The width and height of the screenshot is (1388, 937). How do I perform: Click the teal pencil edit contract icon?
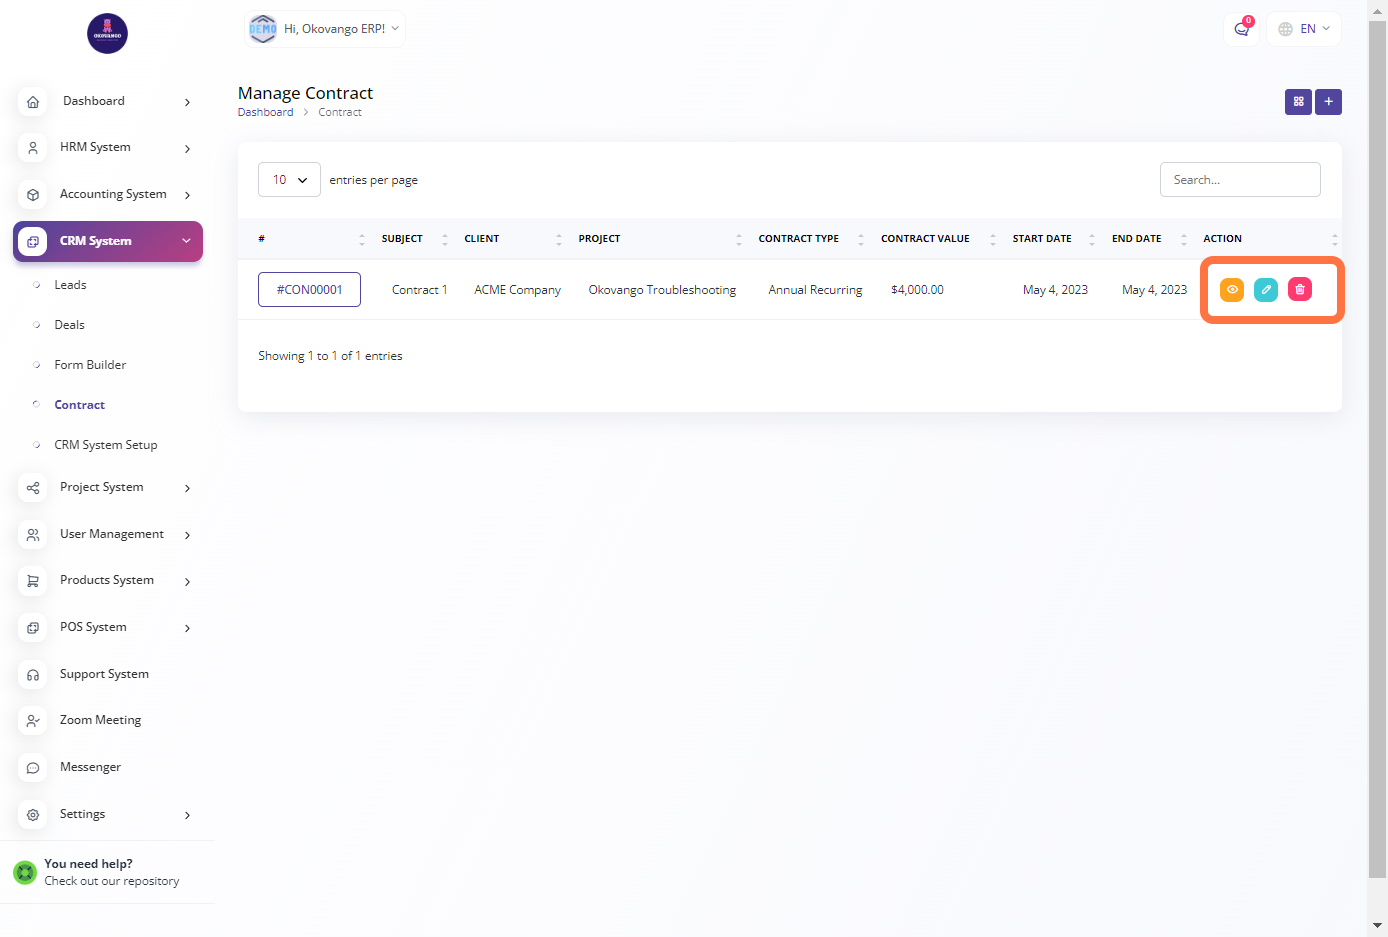tap(1266, 290)
